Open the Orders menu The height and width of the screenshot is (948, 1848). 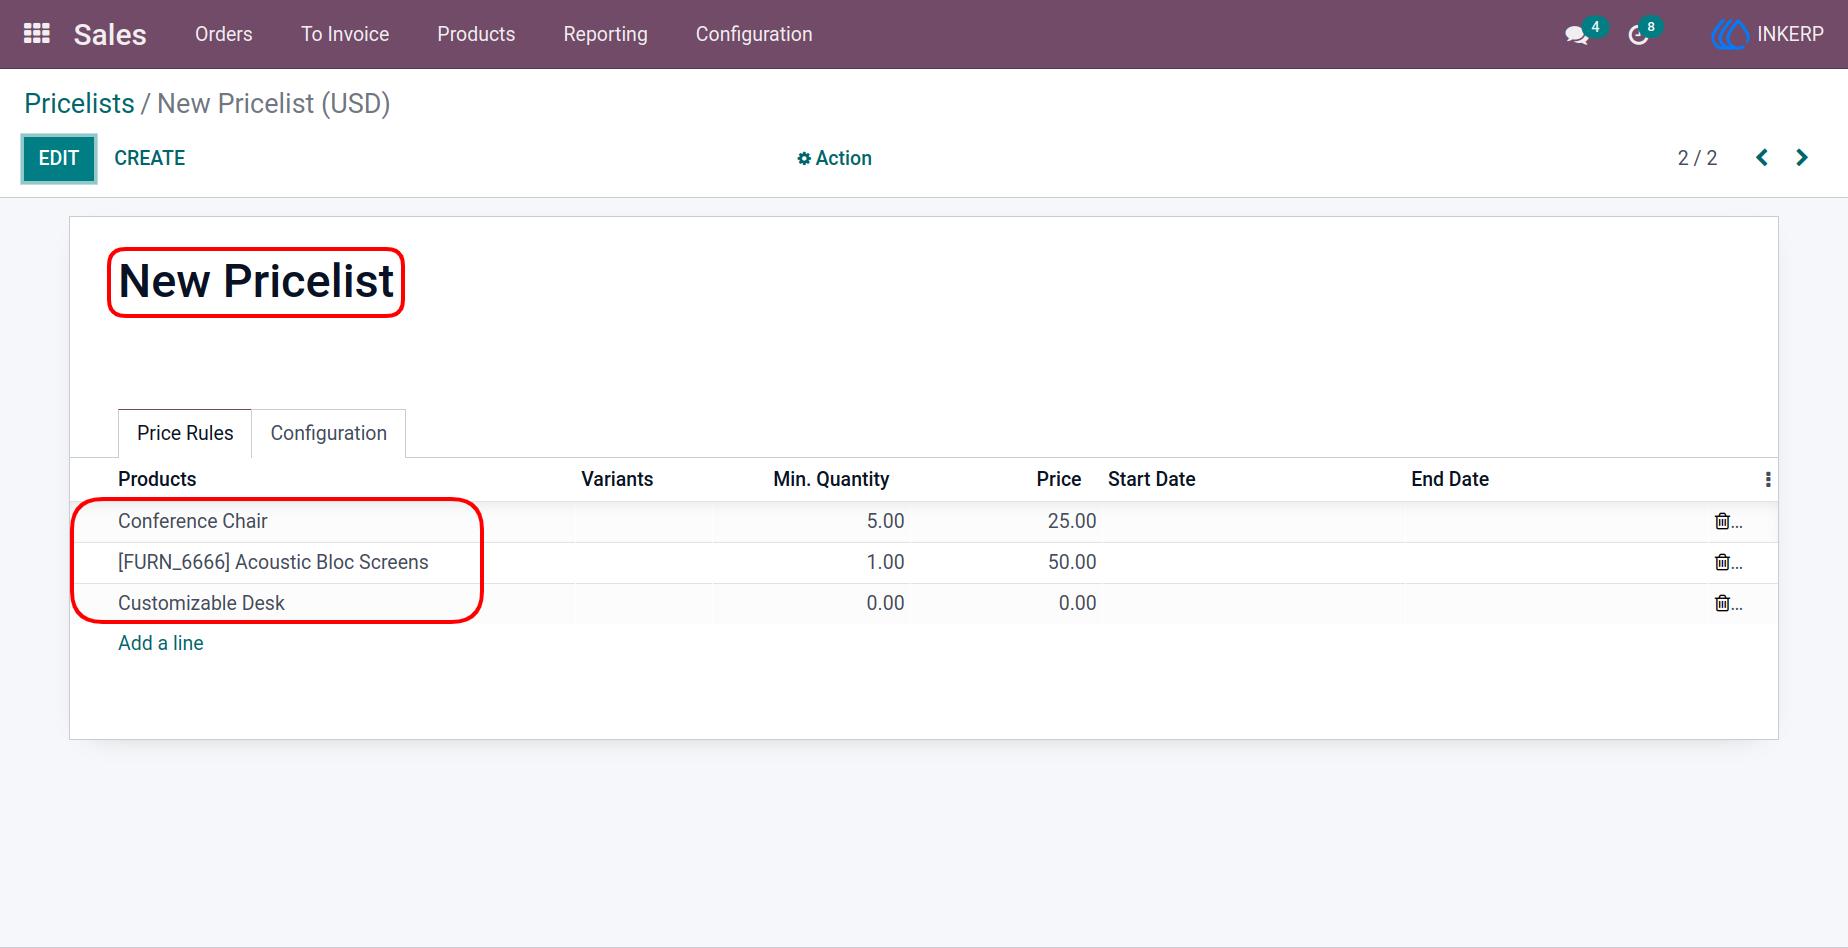[224, 34]
